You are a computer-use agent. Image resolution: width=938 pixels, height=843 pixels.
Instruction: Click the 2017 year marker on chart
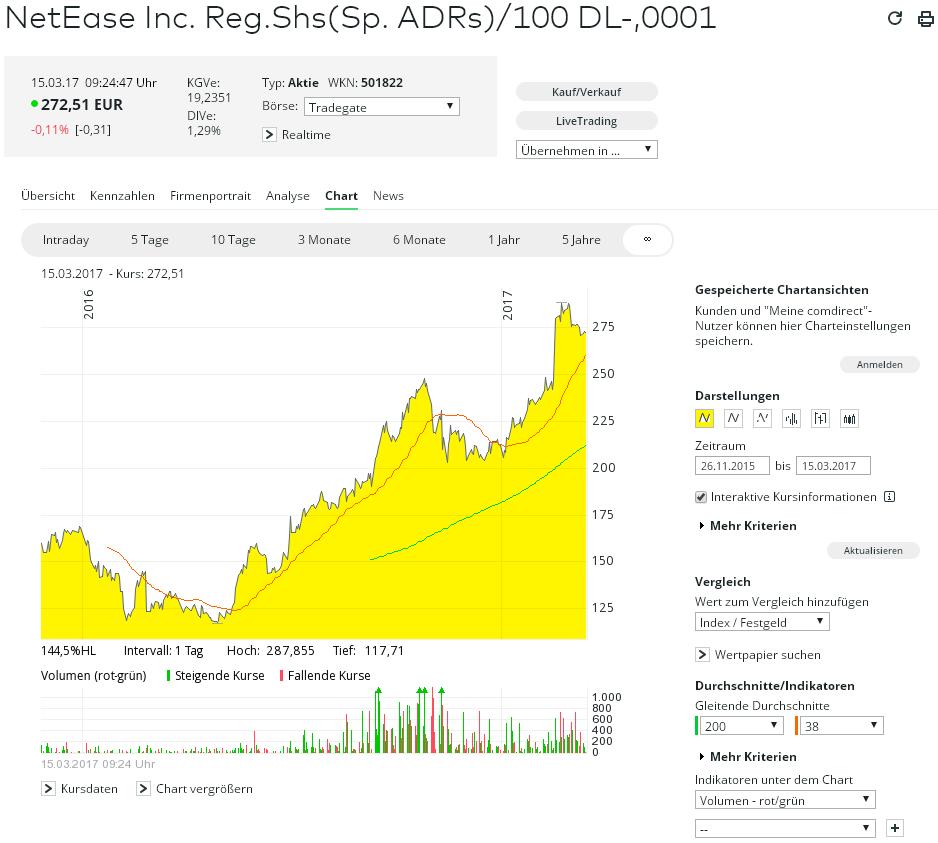click(507, 305)
